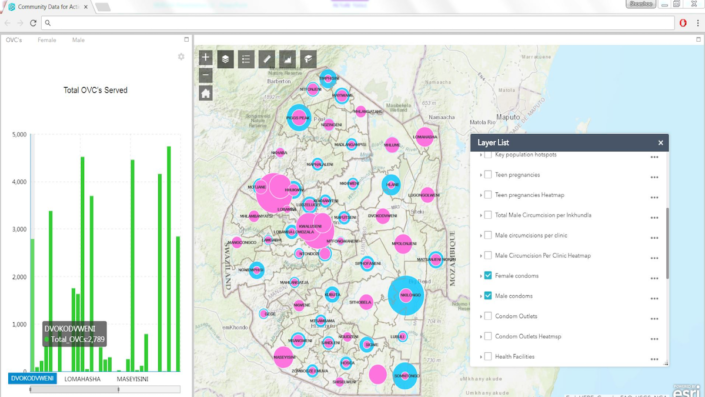Click chart settings gear icon
This screenshot has height=397, width=705.
pos(181,57)
